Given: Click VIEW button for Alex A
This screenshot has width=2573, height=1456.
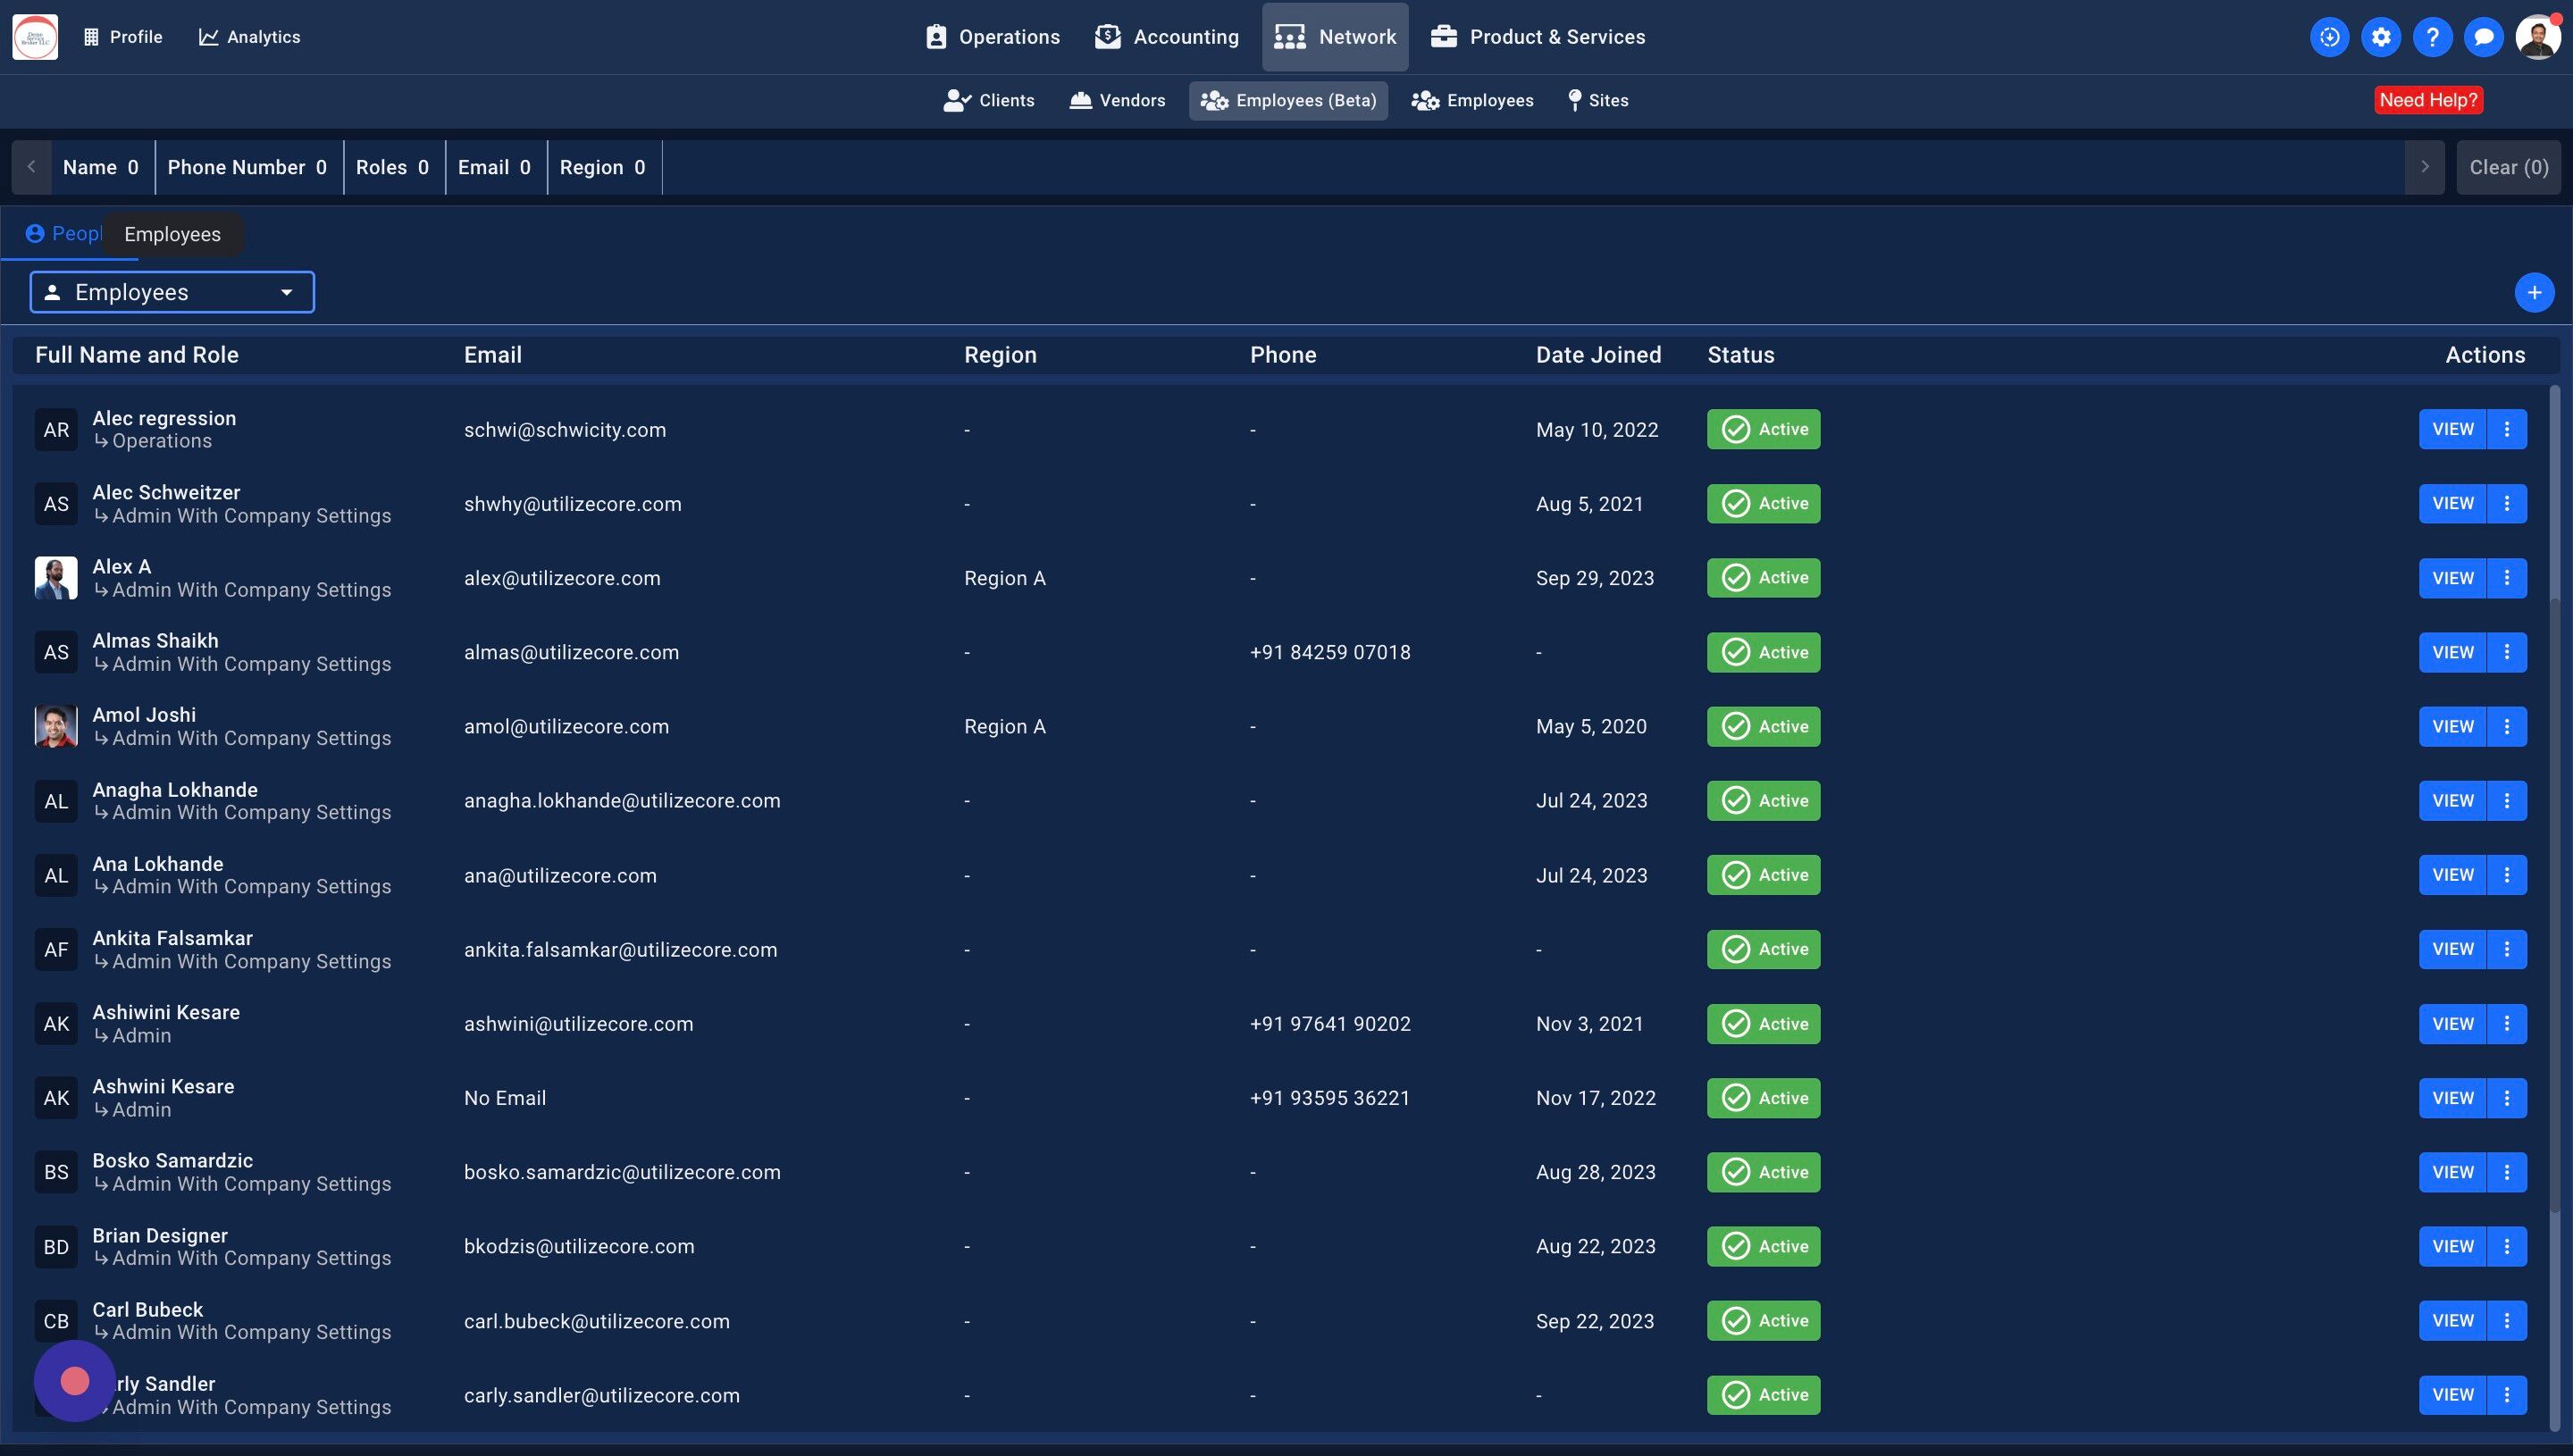Looking at the screenshot, I should click(x=2452, y=578).
